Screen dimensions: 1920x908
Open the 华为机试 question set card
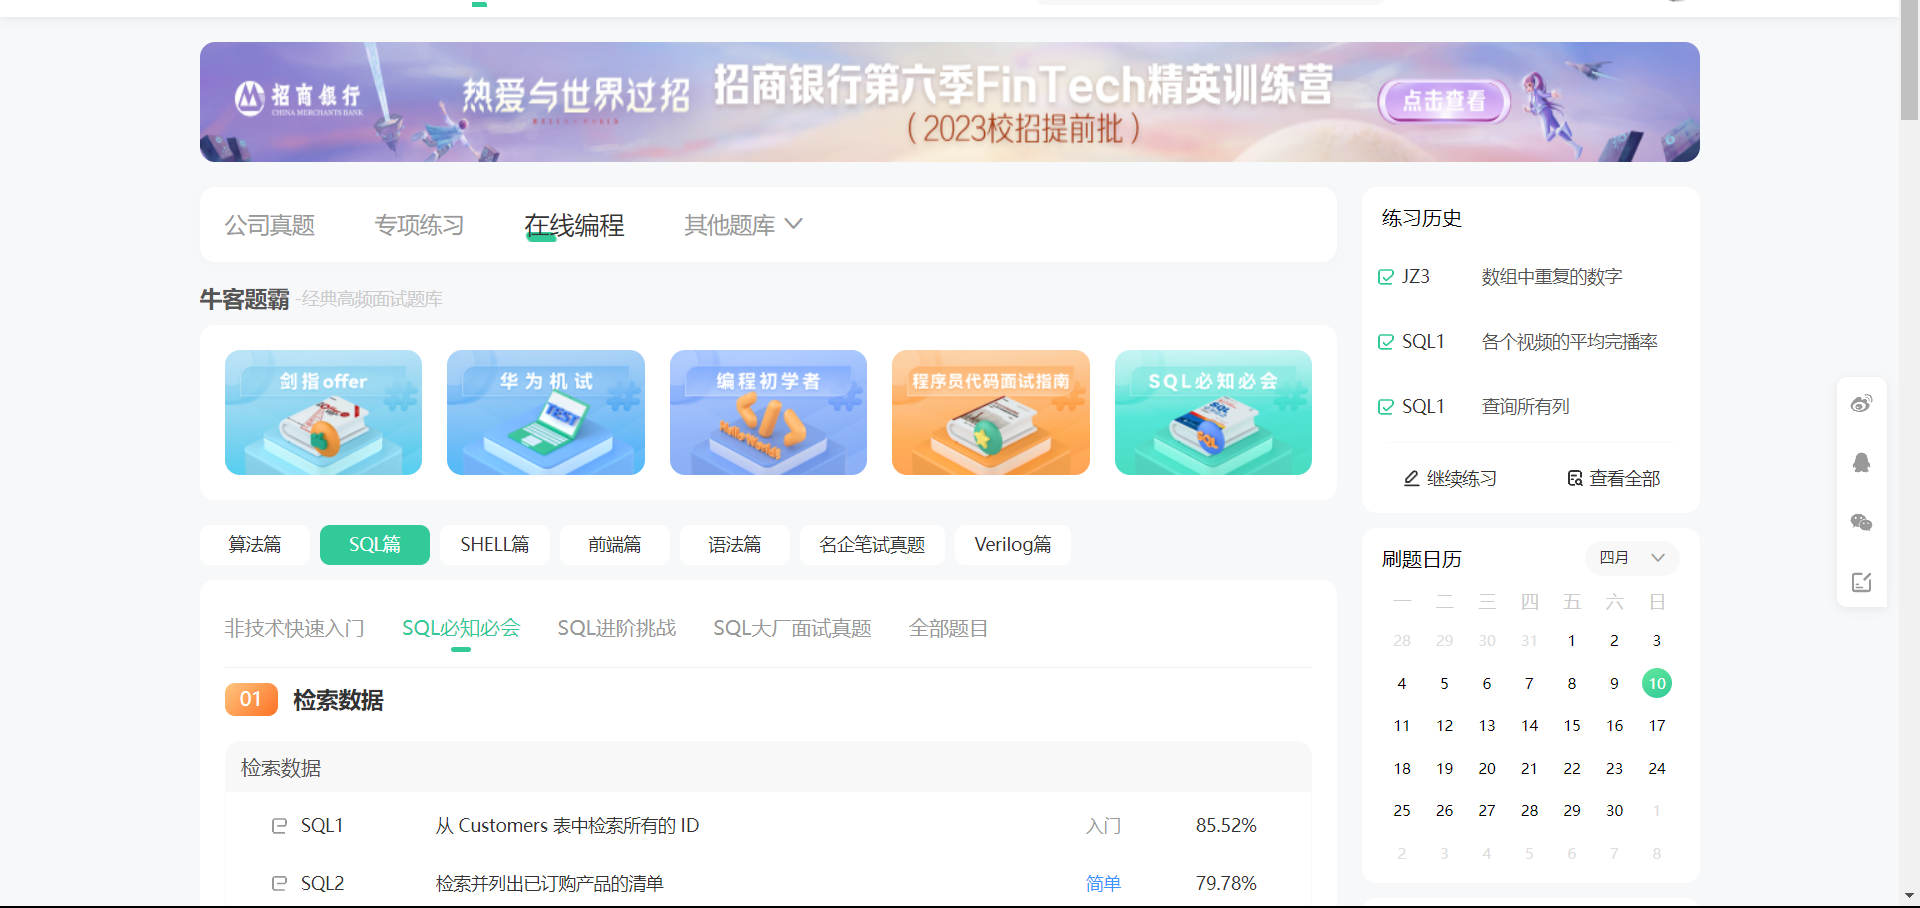[x=546, y=412]
